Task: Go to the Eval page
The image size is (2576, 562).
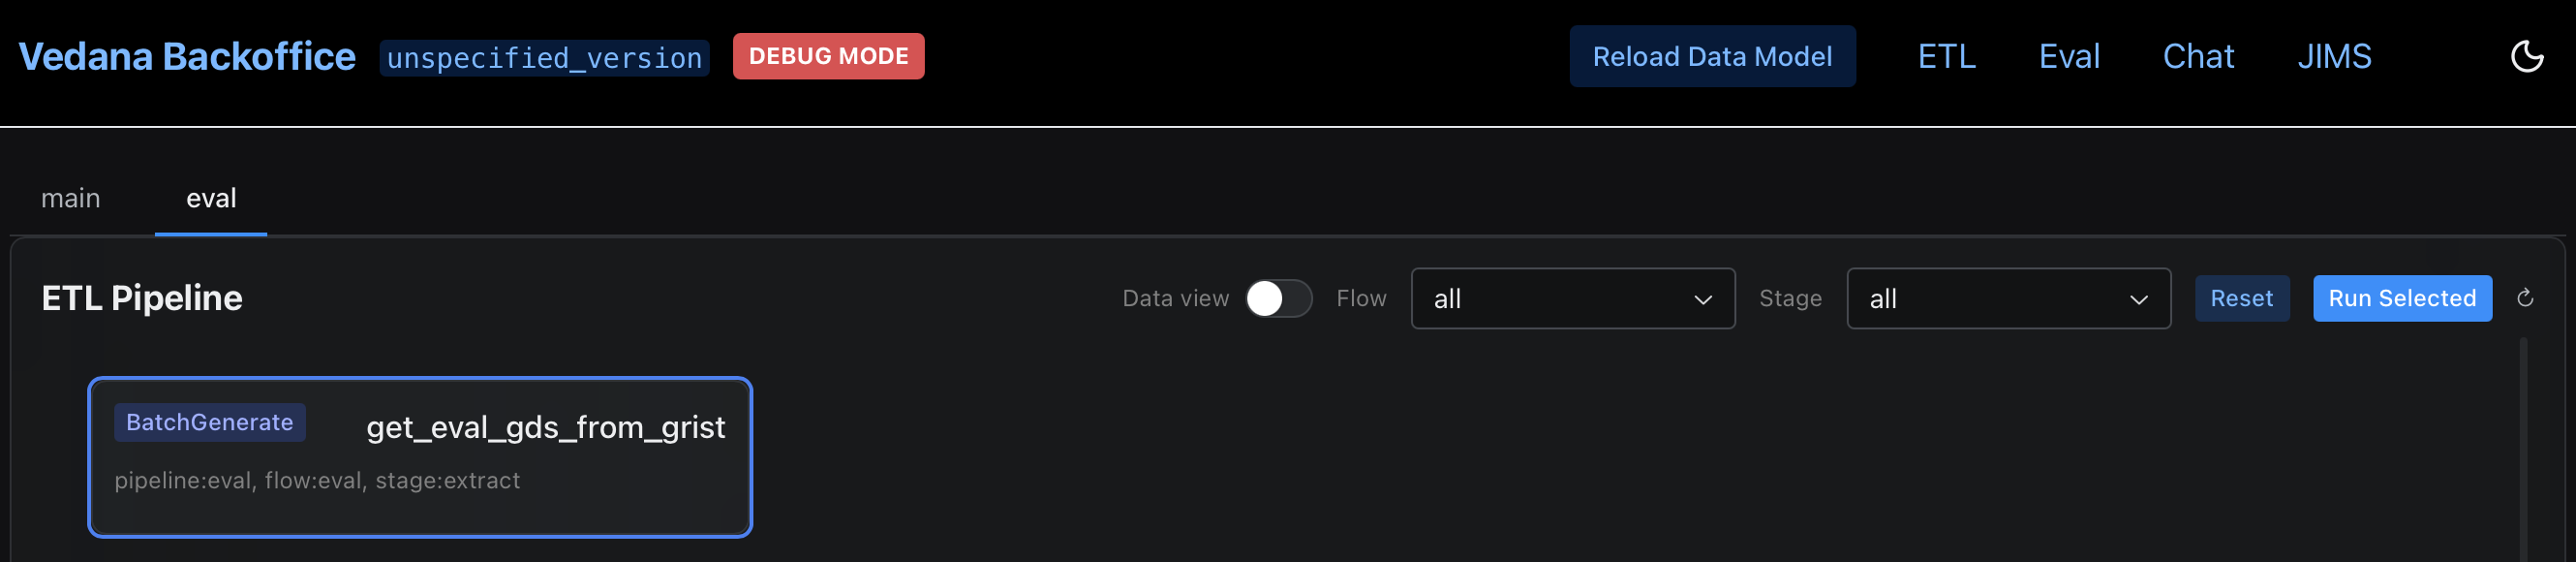Action: 2068,57
